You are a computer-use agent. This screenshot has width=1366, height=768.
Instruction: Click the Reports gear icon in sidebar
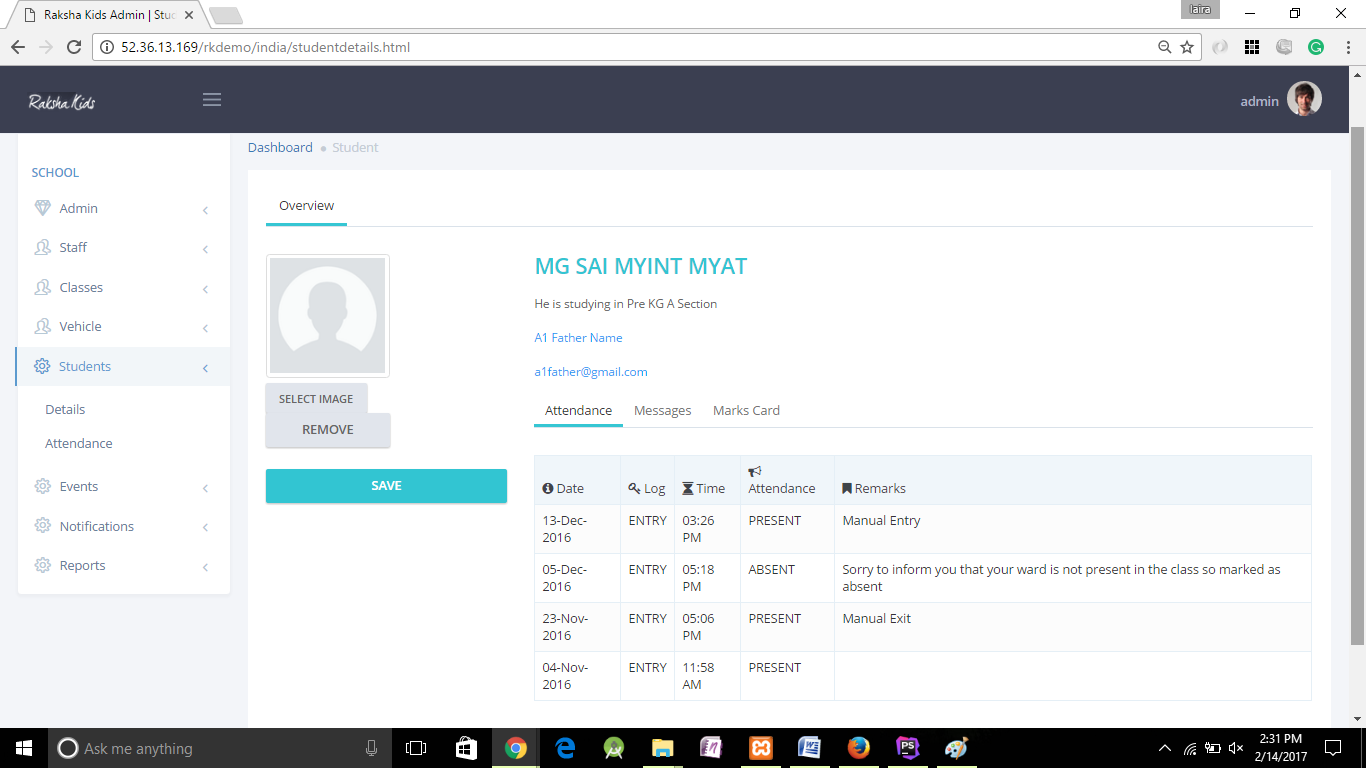[42, 565]
